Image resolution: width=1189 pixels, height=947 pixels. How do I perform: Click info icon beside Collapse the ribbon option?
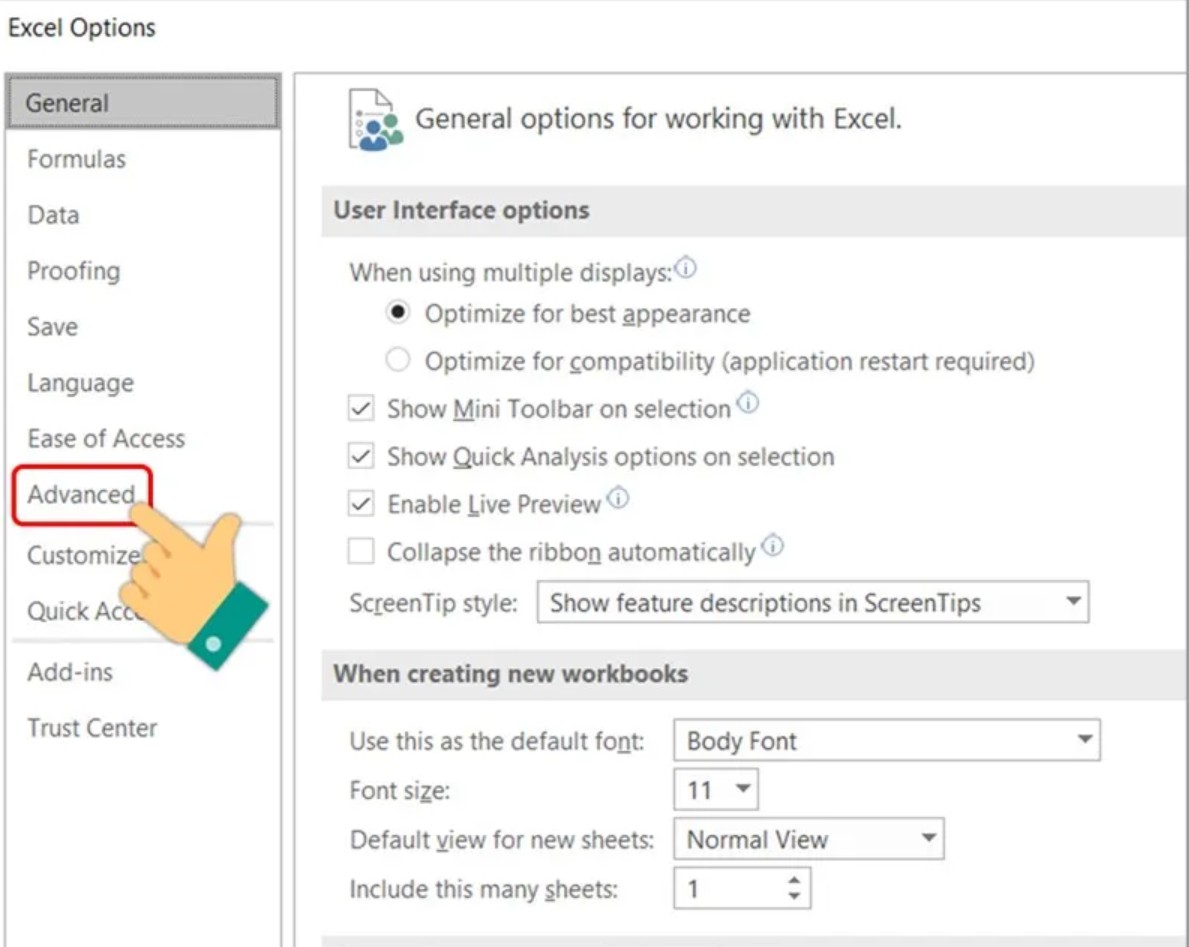[x=772, y=546]
